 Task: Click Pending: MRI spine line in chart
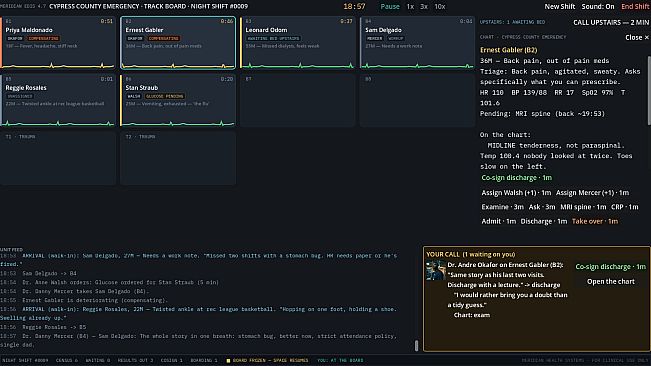tap(542, 114)
